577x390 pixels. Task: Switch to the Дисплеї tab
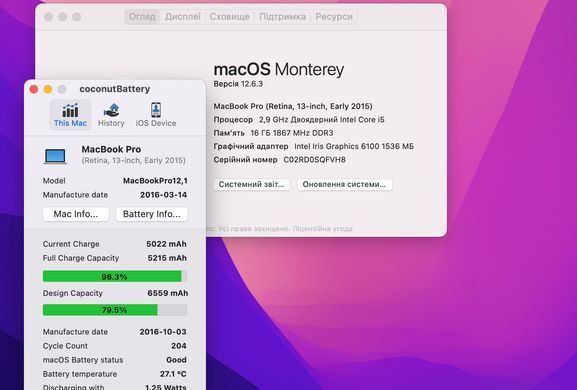click(183, 17)
